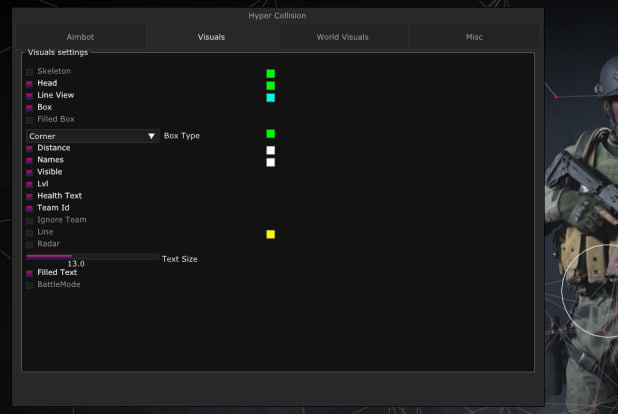This screenshot has height=414, width=618.
Task: Disable the Head checkbox
Action: tap(30, 84)
